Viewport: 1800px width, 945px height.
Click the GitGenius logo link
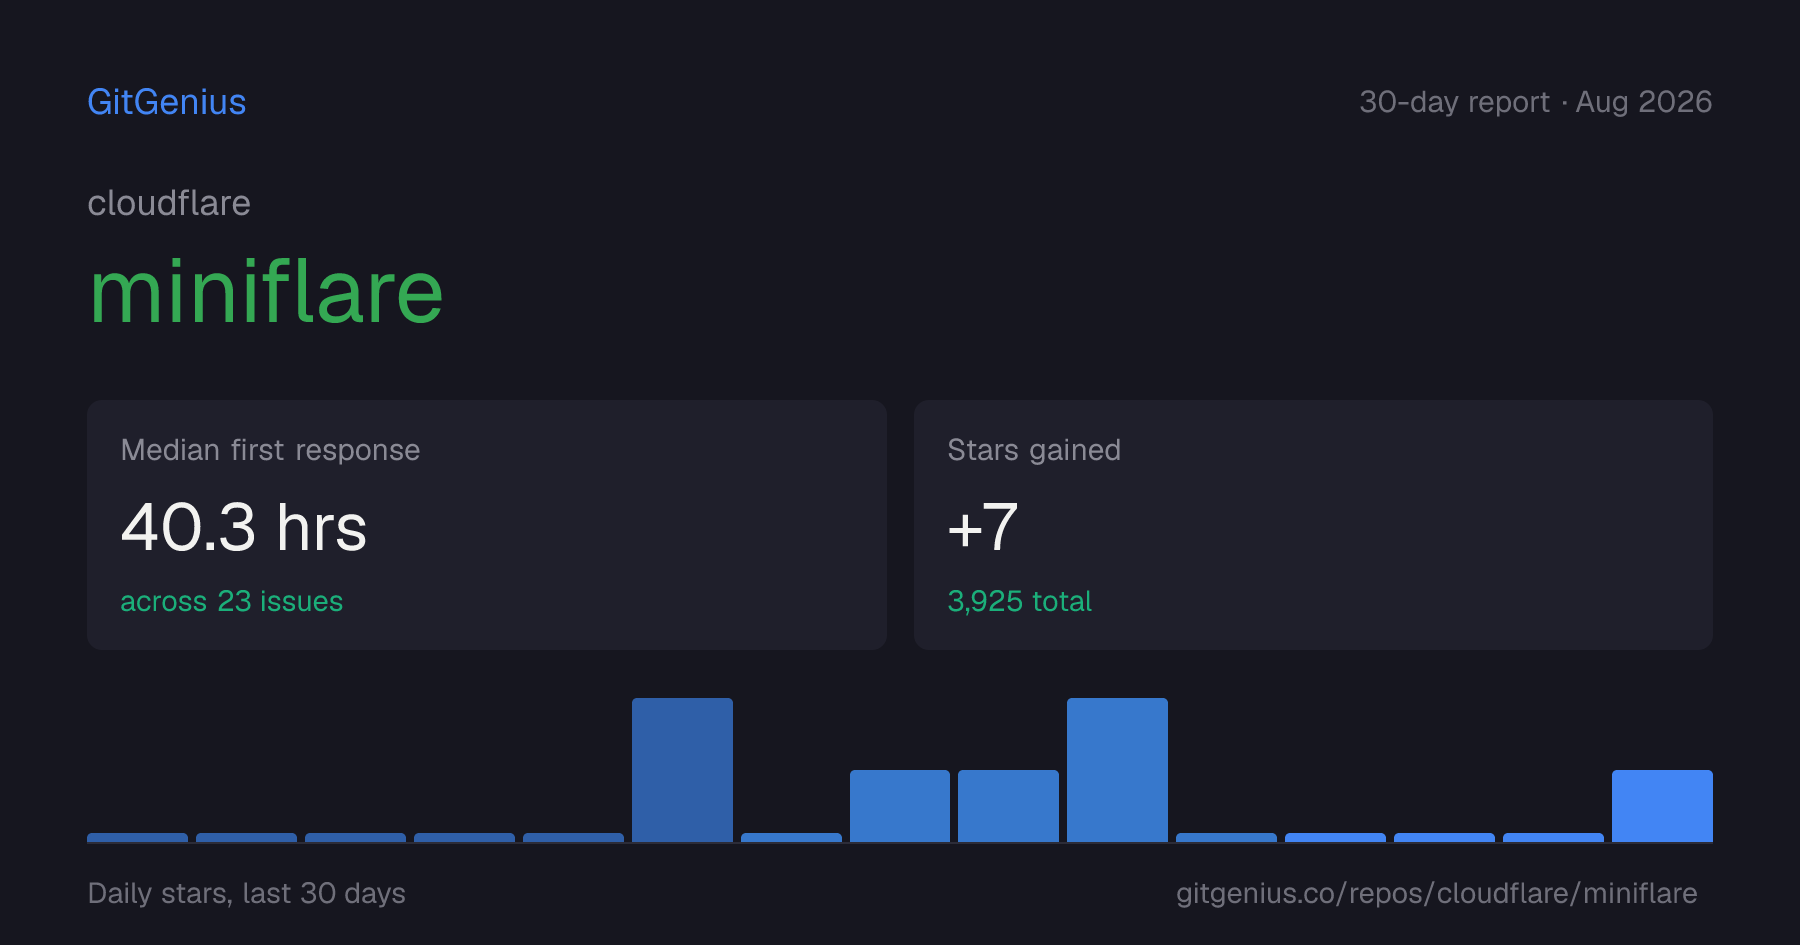click(x=167, y=102)
